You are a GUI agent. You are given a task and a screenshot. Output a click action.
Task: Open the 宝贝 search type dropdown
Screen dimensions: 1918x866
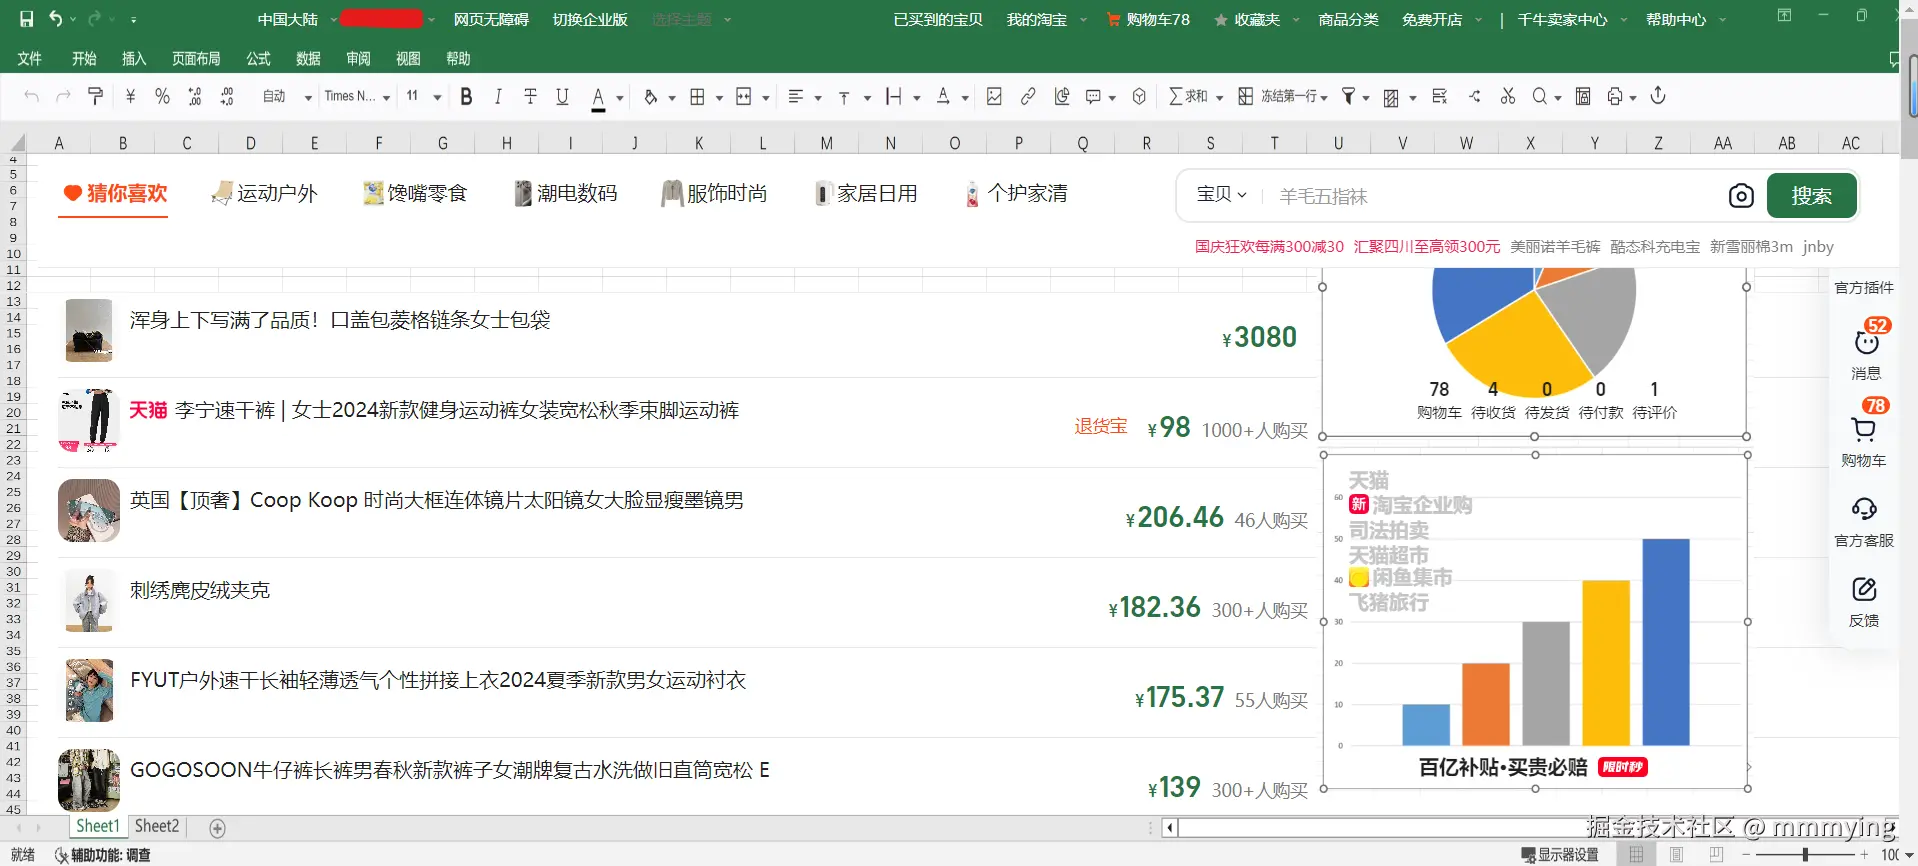1221,194
